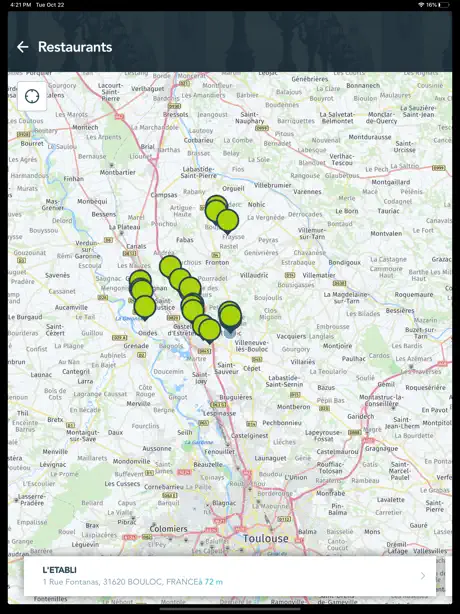This screenshot has height=614, width=460.
Task: Tap the Wi-Fi icon in status bar
Action: (x=421, y=5)
